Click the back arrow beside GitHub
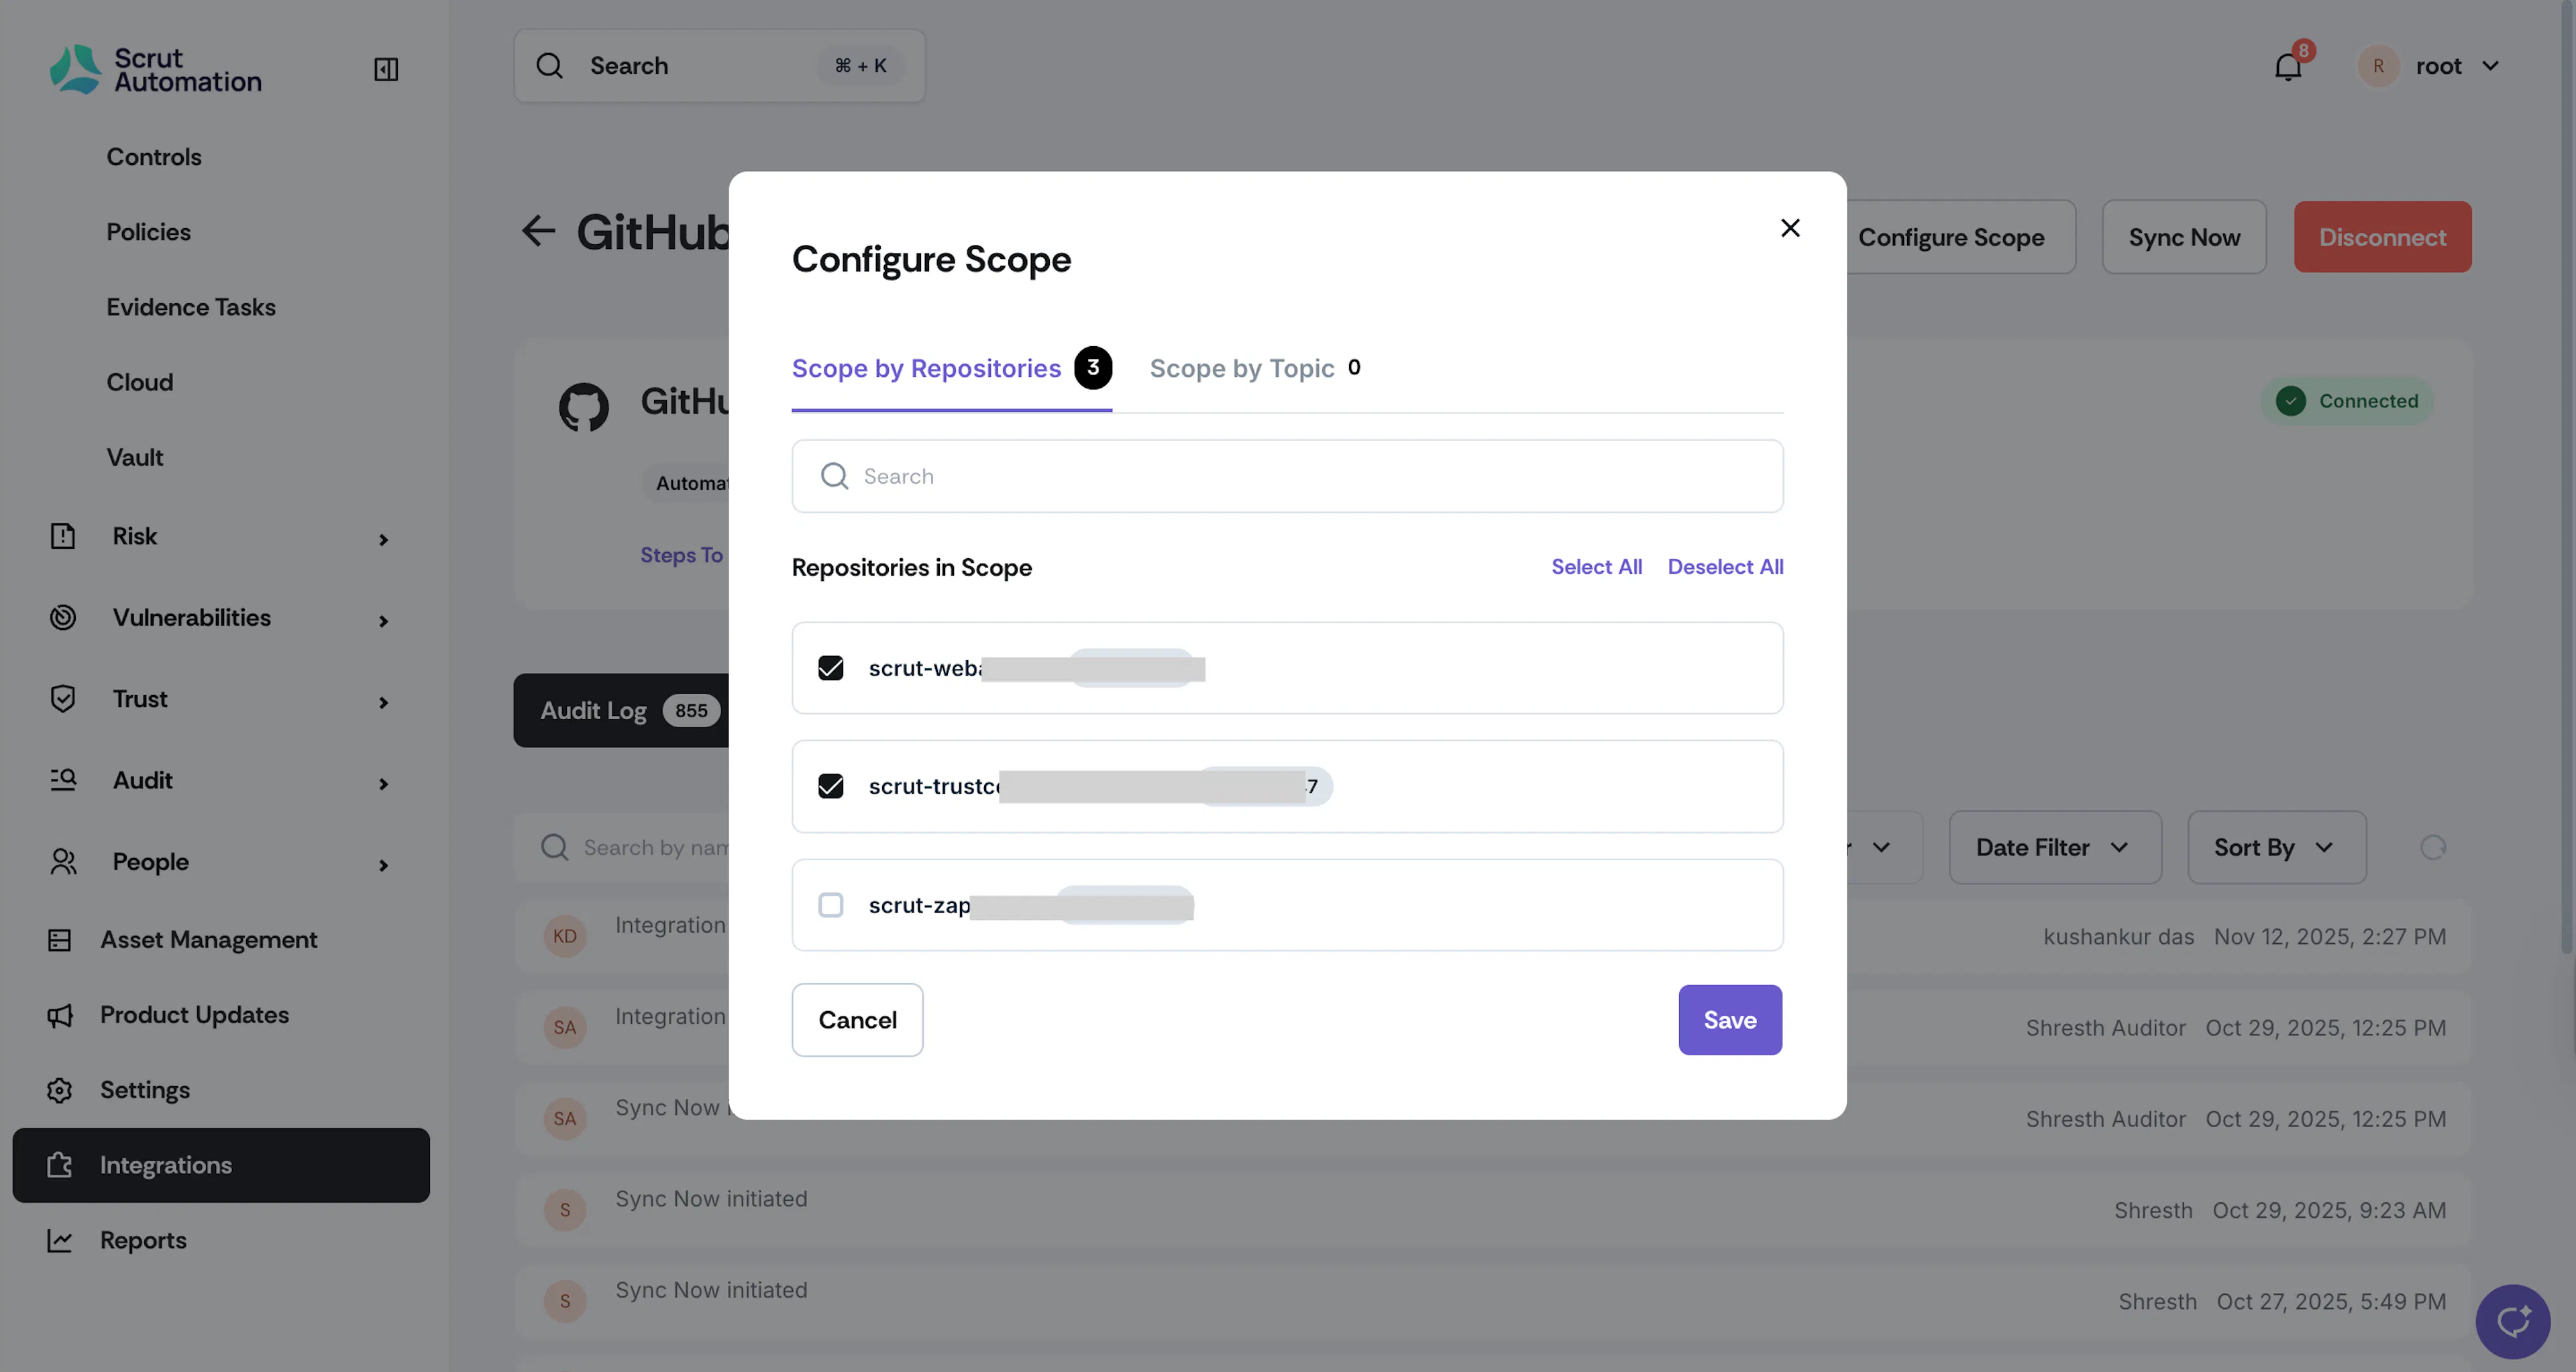The width and height of the screenshot is (2576, 1372). [538, 231]
